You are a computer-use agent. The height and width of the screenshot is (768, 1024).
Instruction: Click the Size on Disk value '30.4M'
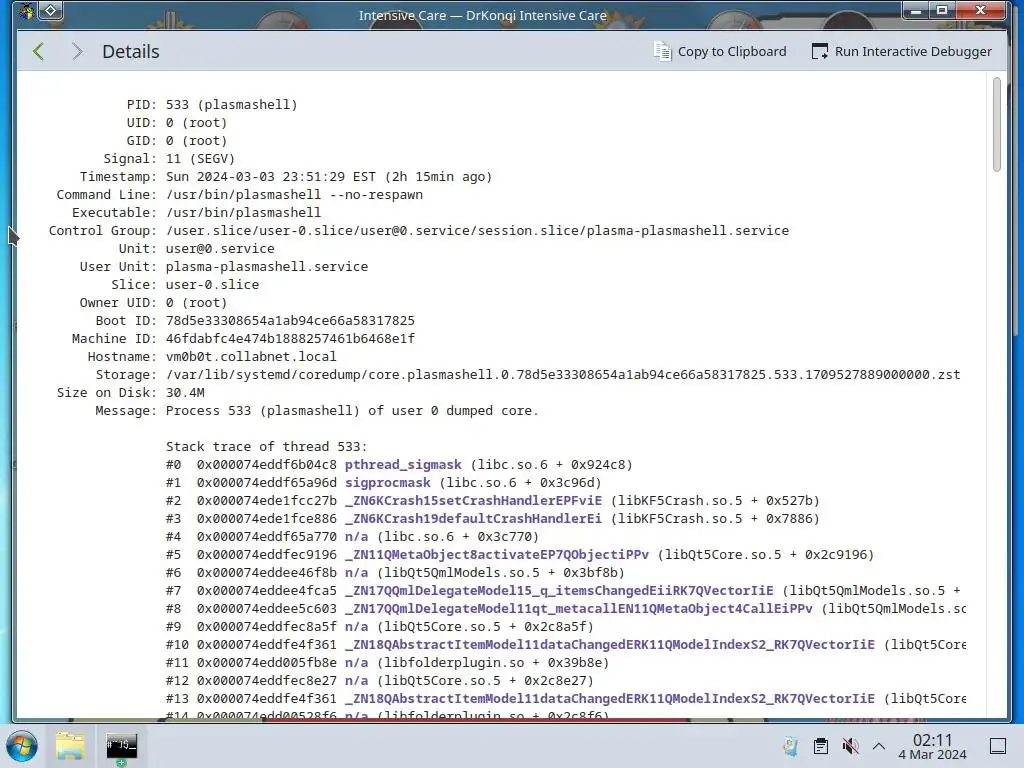185,392
